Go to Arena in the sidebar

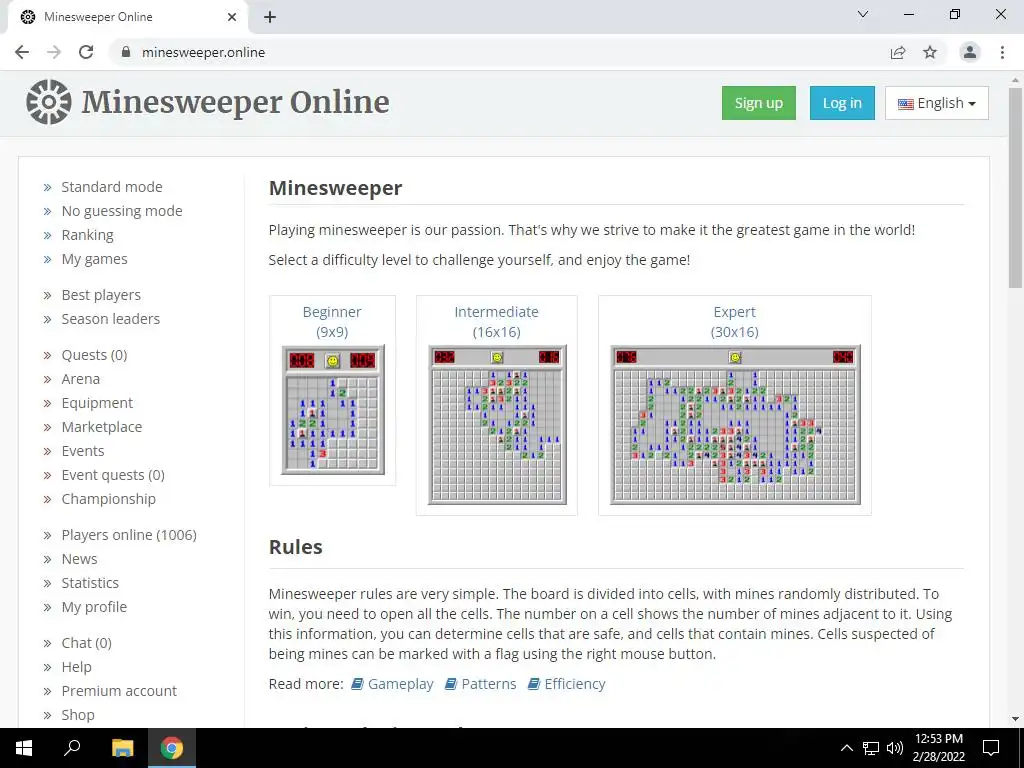80,379
